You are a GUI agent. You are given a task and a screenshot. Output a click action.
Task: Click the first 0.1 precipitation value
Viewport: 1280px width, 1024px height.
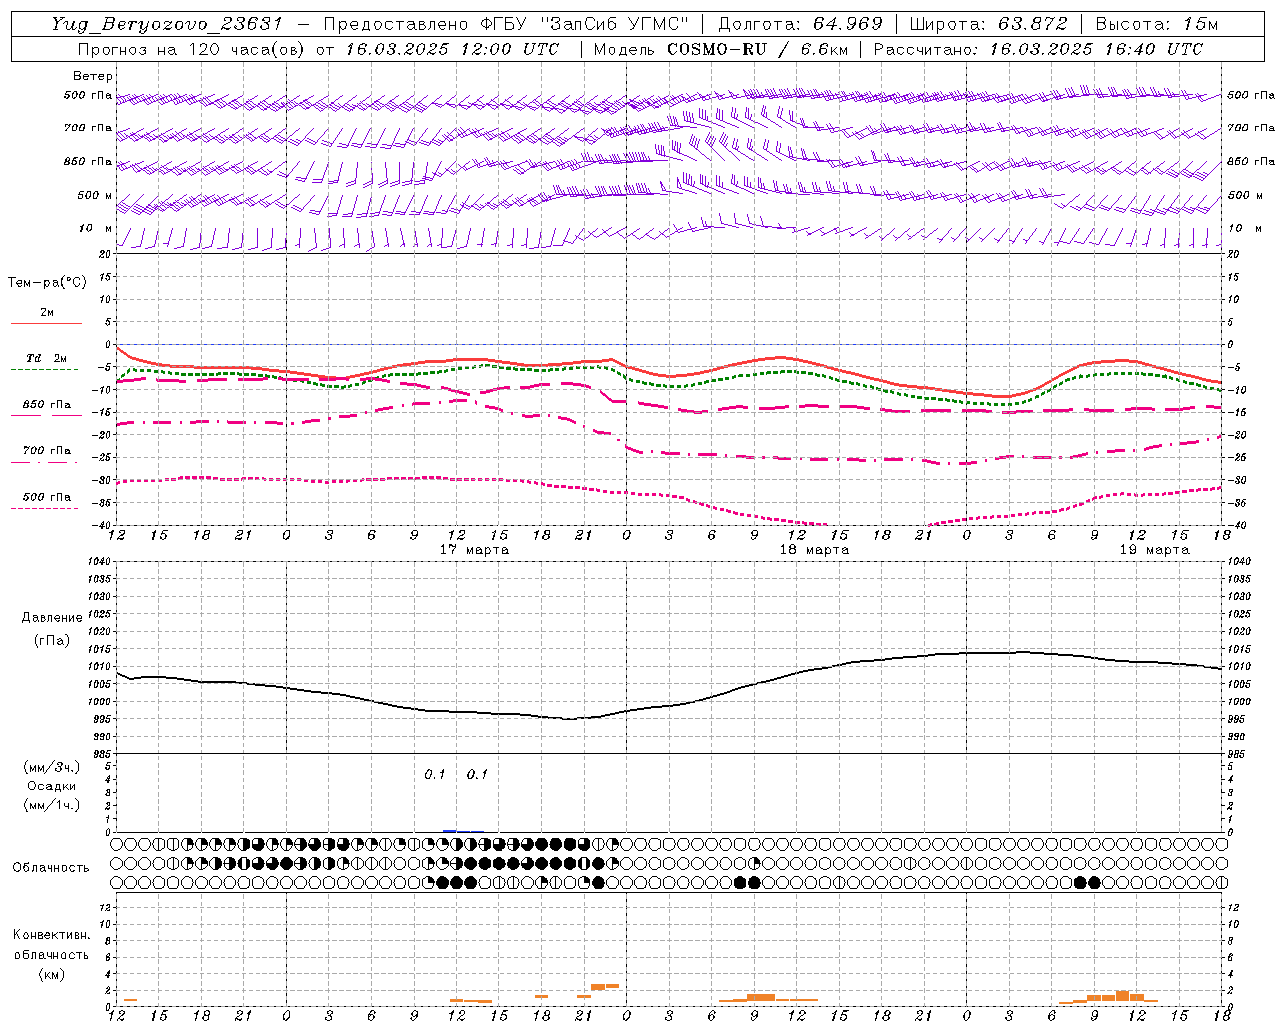[x=435, y=774]
